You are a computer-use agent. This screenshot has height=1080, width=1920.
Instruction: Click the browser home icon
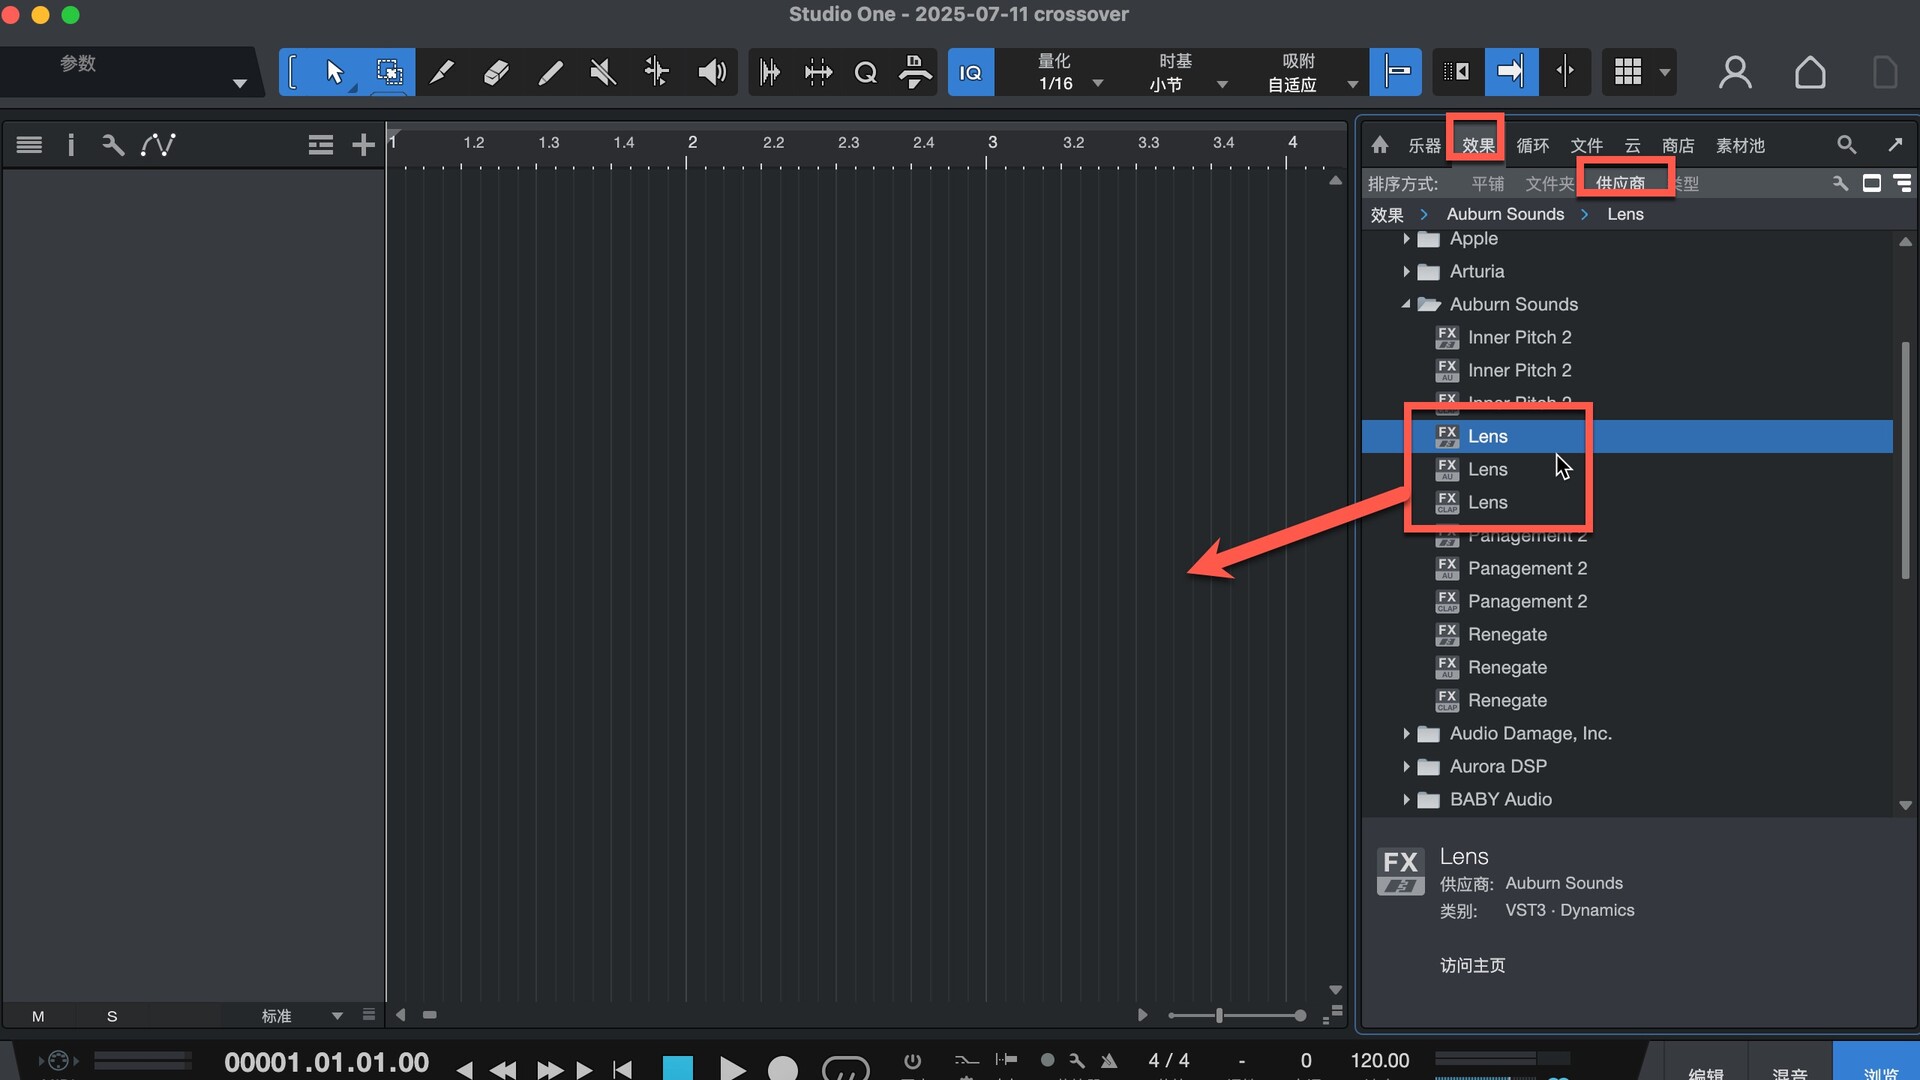point(1380,145)
